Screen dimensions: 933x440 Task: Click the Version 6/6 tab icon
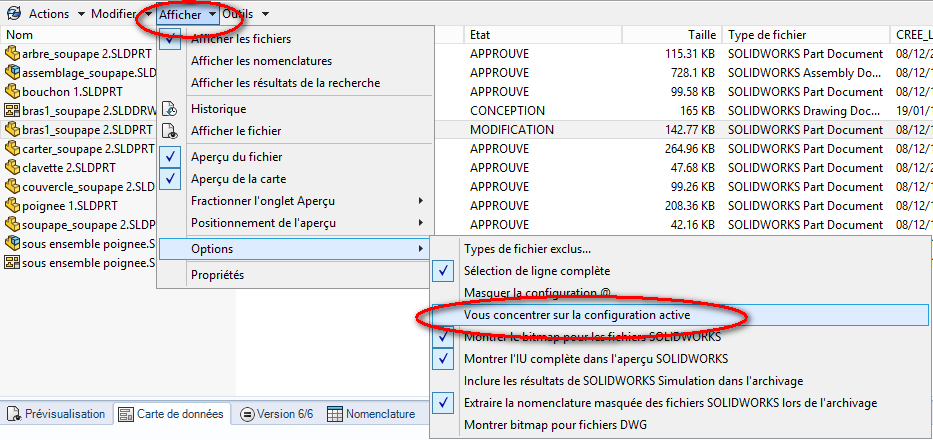coord(248,414)
